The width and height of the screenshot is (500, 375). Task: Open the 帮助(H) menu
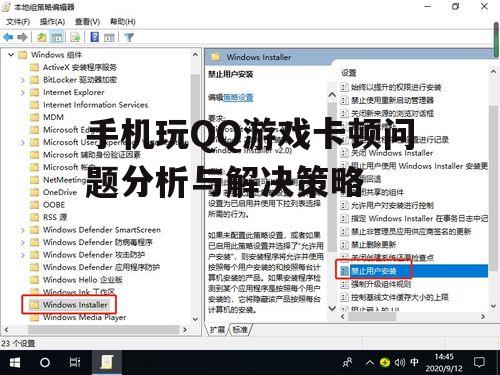[x=123, y=22]
